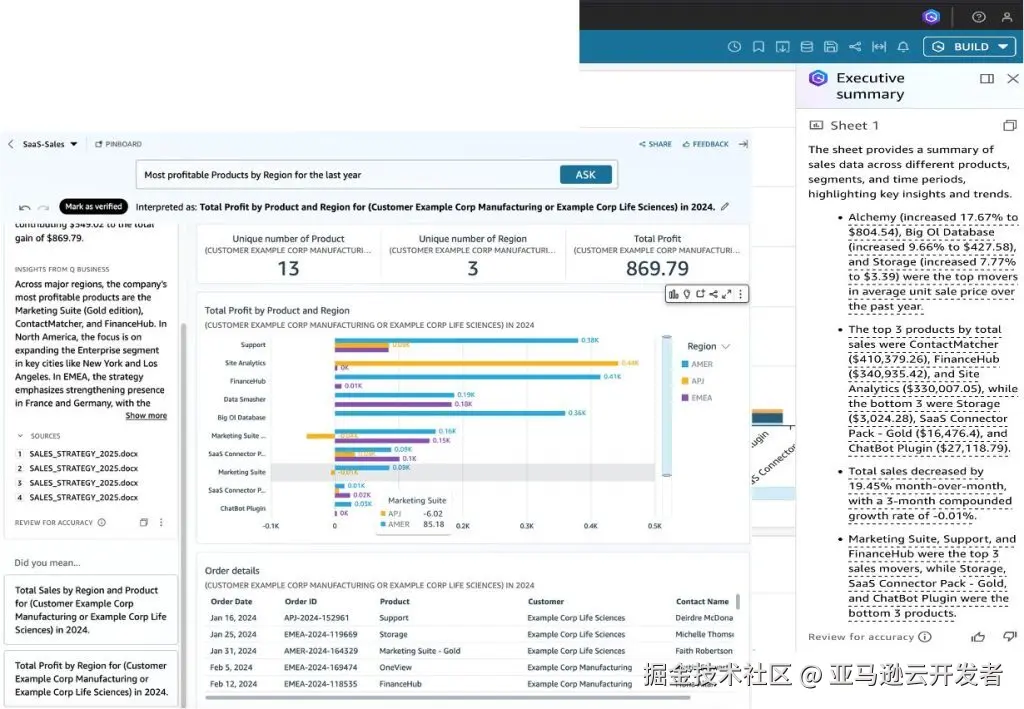Screen dimensions: 1024x709
Task: Change visual type via chart icon on visual toolbar
Action: click(x=674, y=294)
